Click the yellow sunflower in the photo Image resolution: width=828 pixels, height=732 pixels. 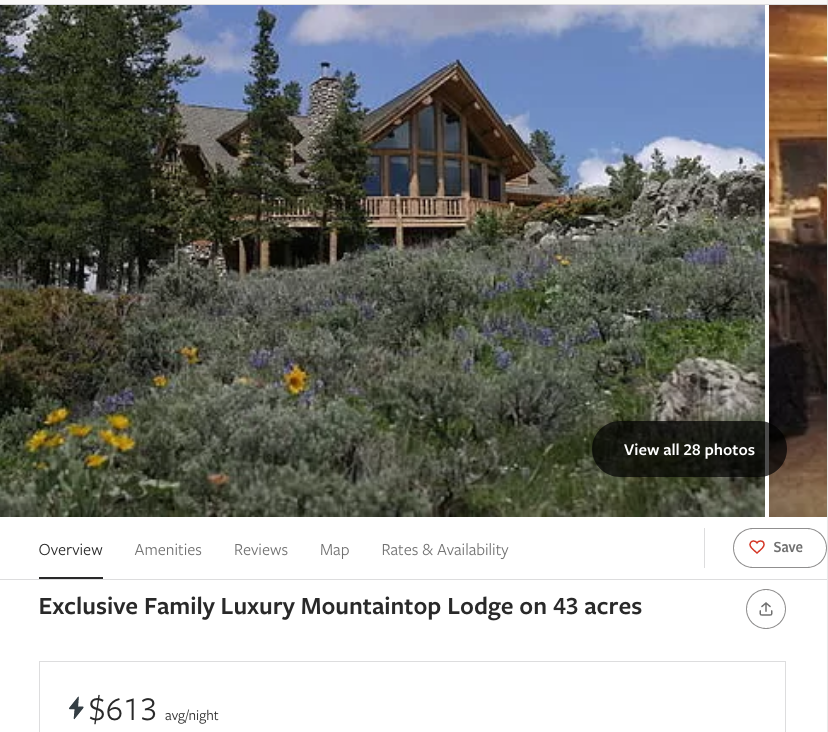[296, 379]
